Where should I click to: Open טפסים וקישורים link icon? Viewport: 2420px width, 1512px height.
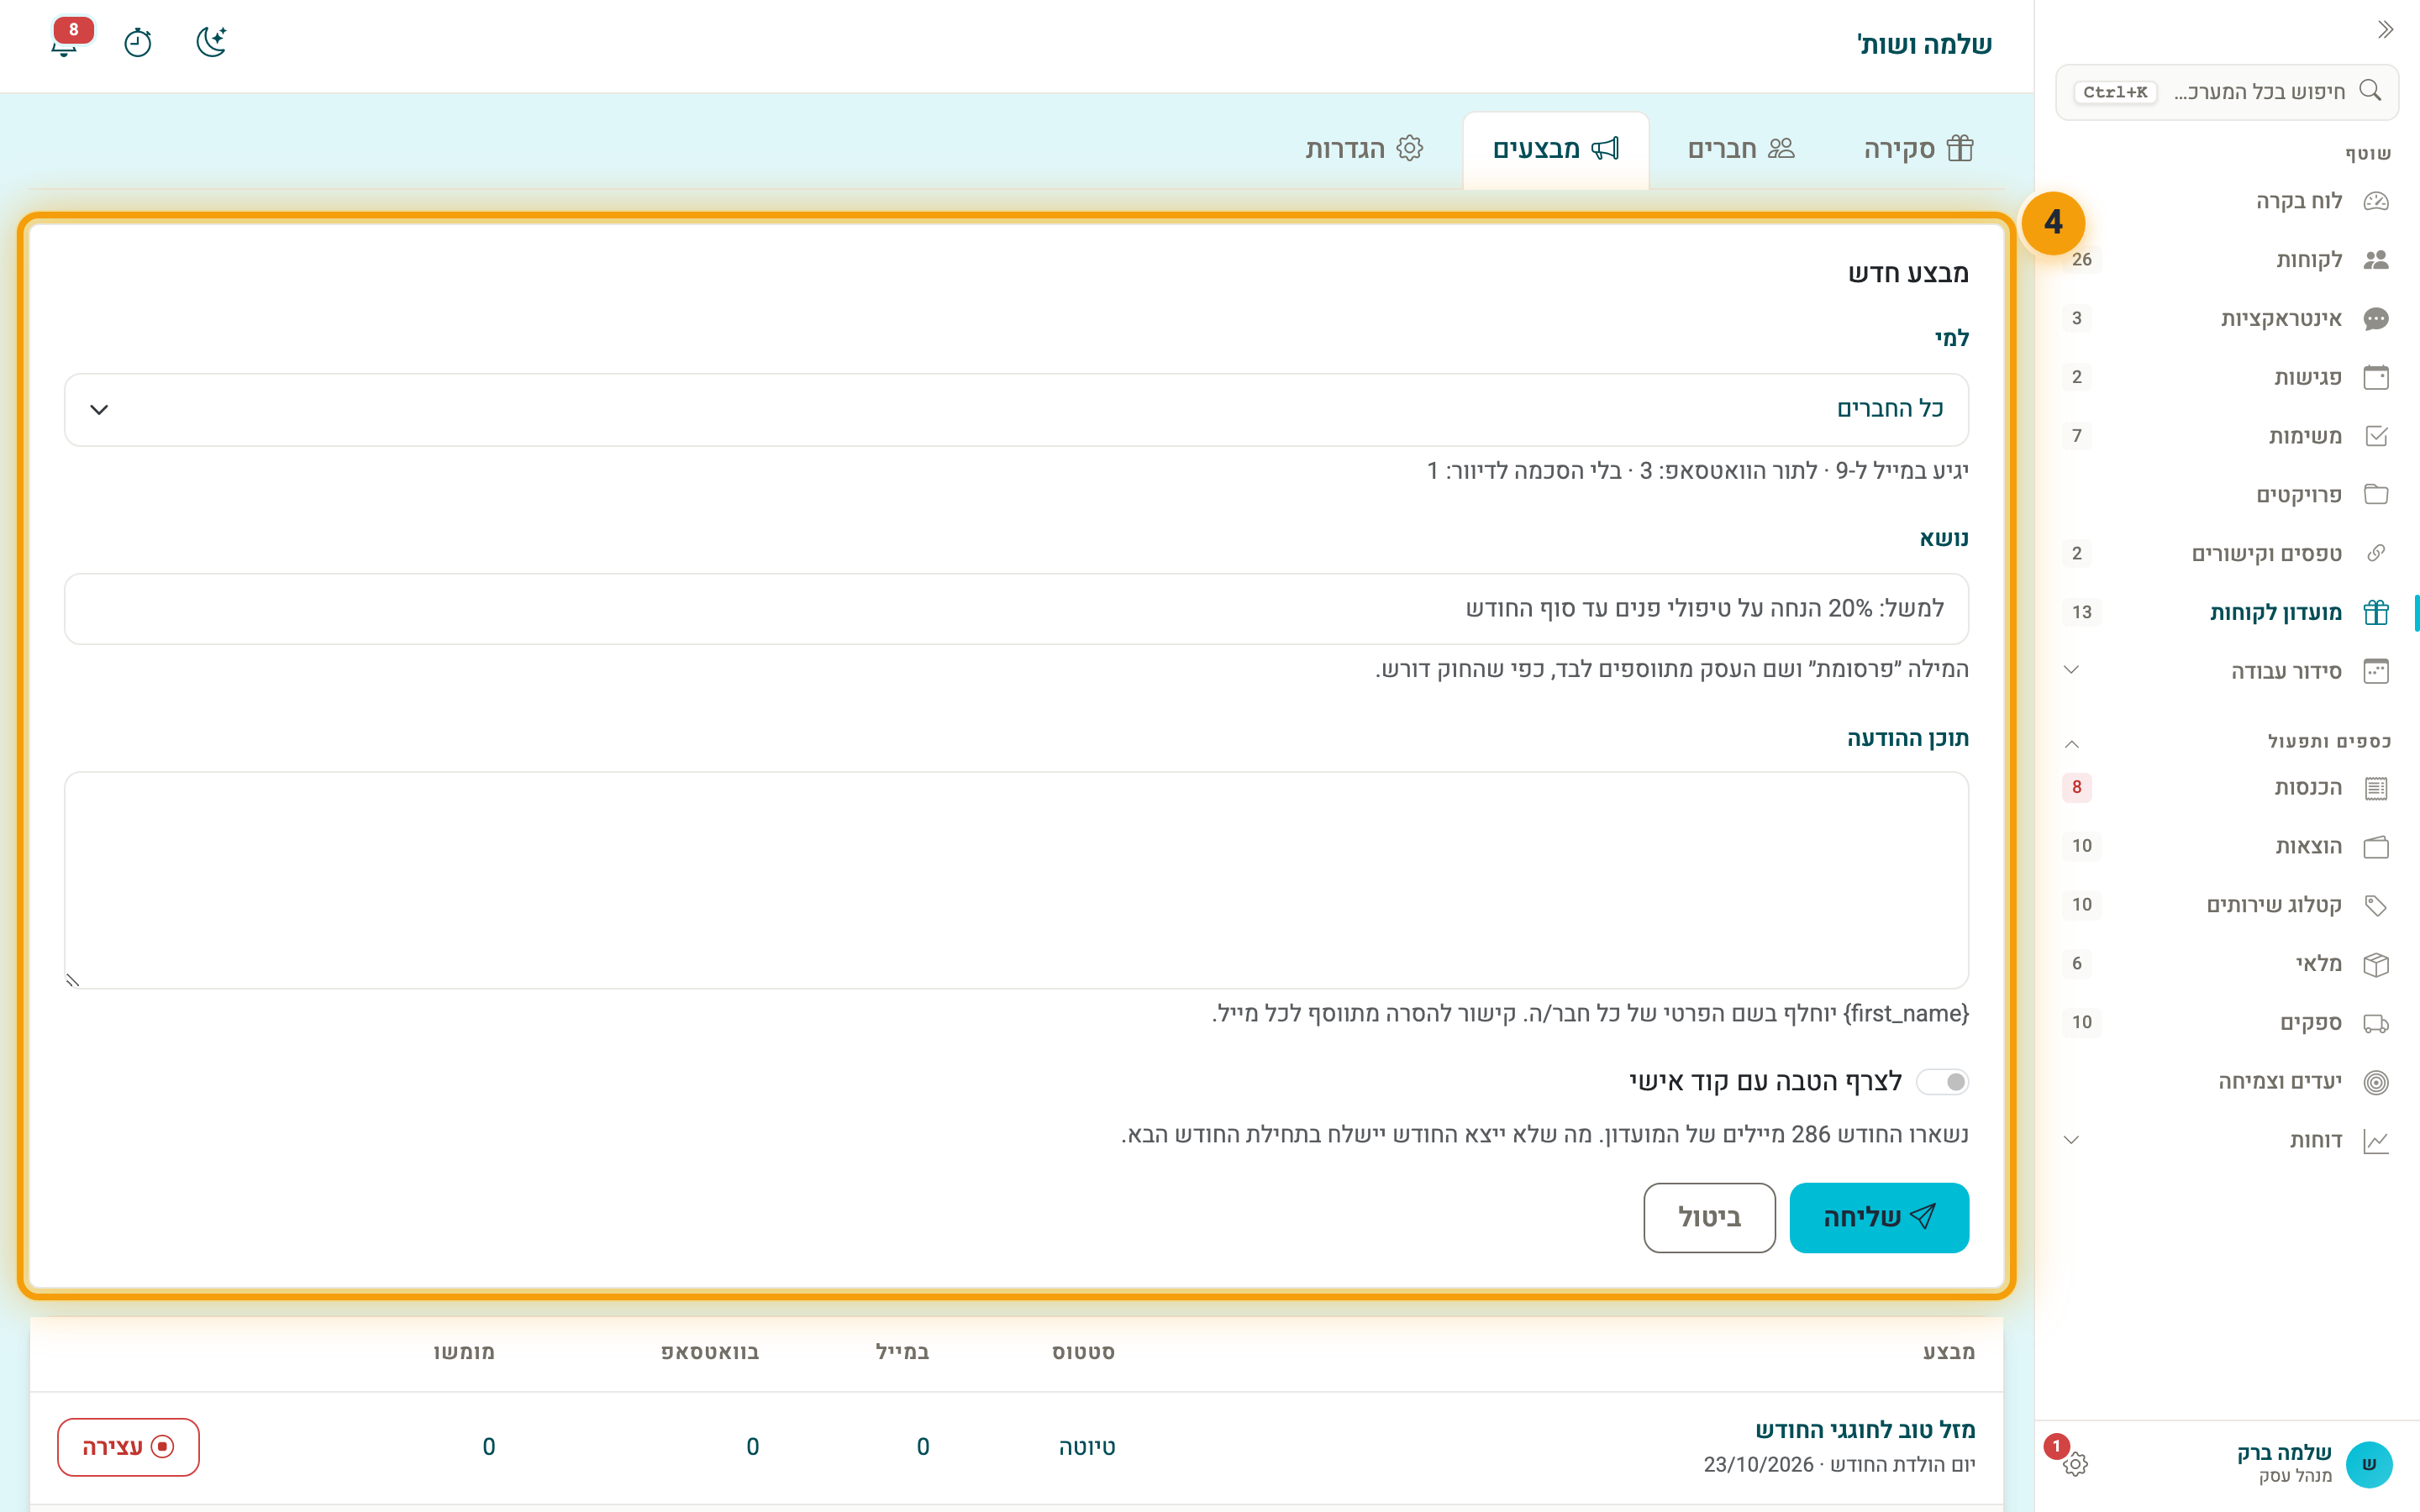pyautogui.click(x=2376, y=554)
